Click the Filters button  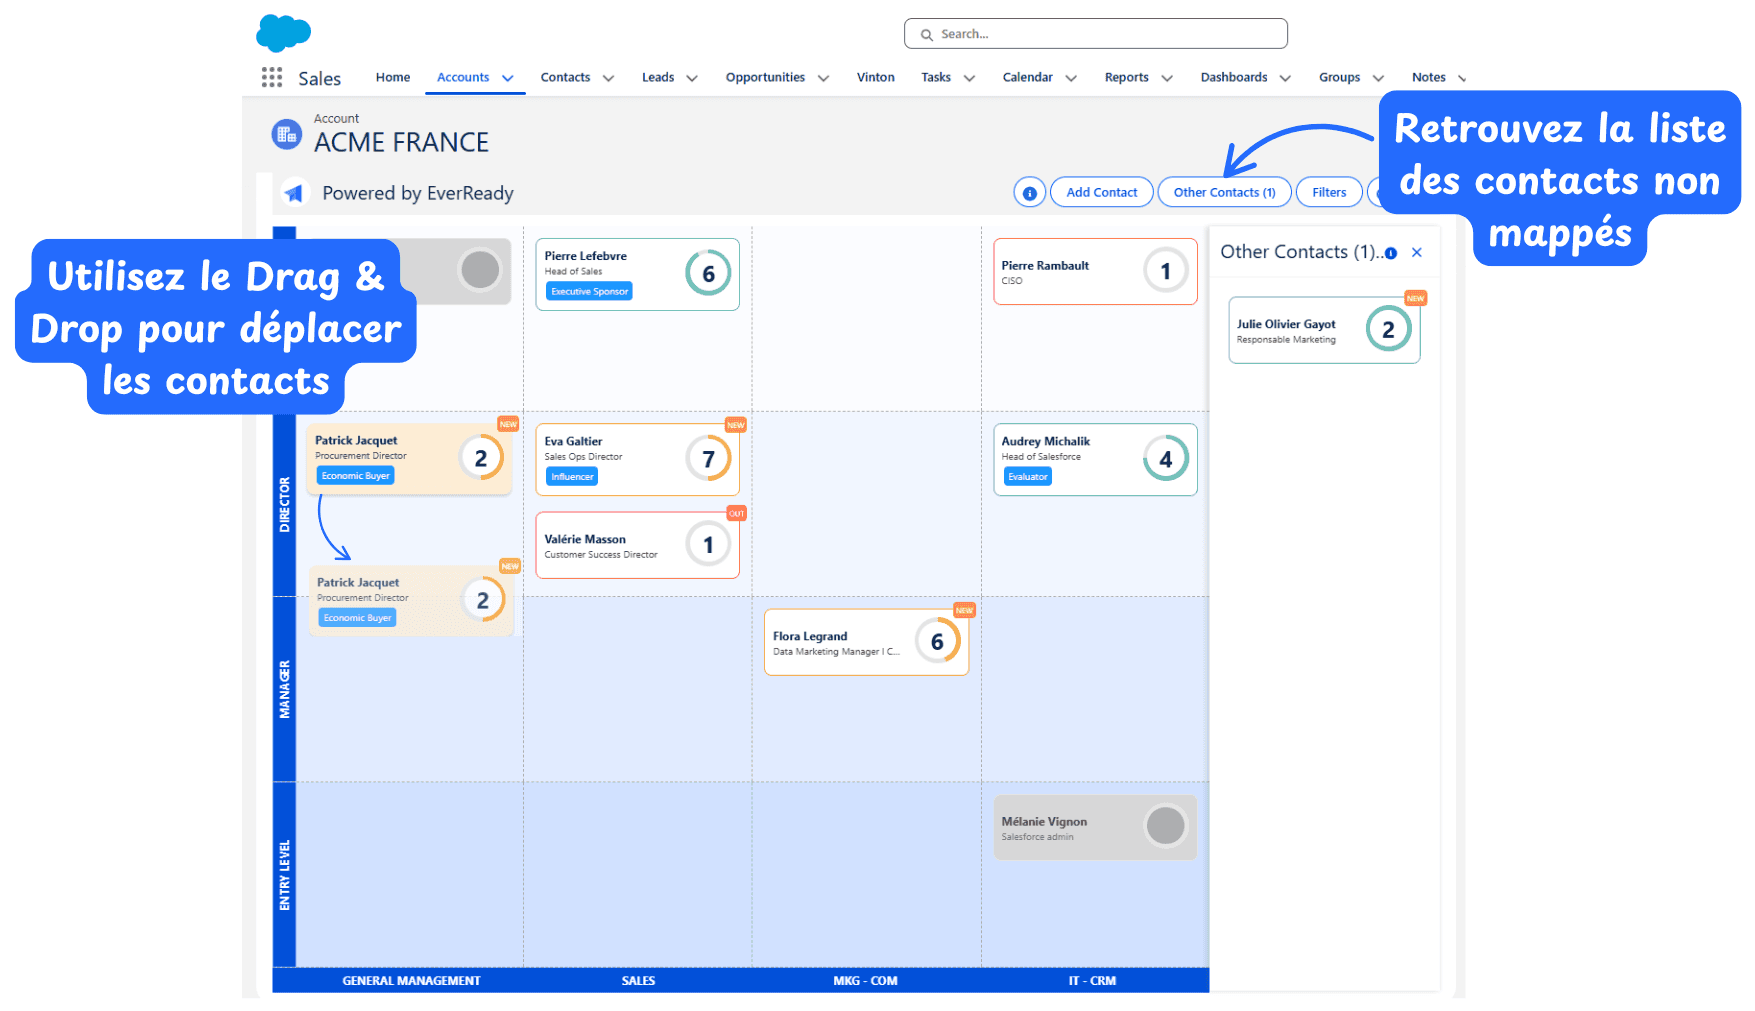coord(1329,192)
